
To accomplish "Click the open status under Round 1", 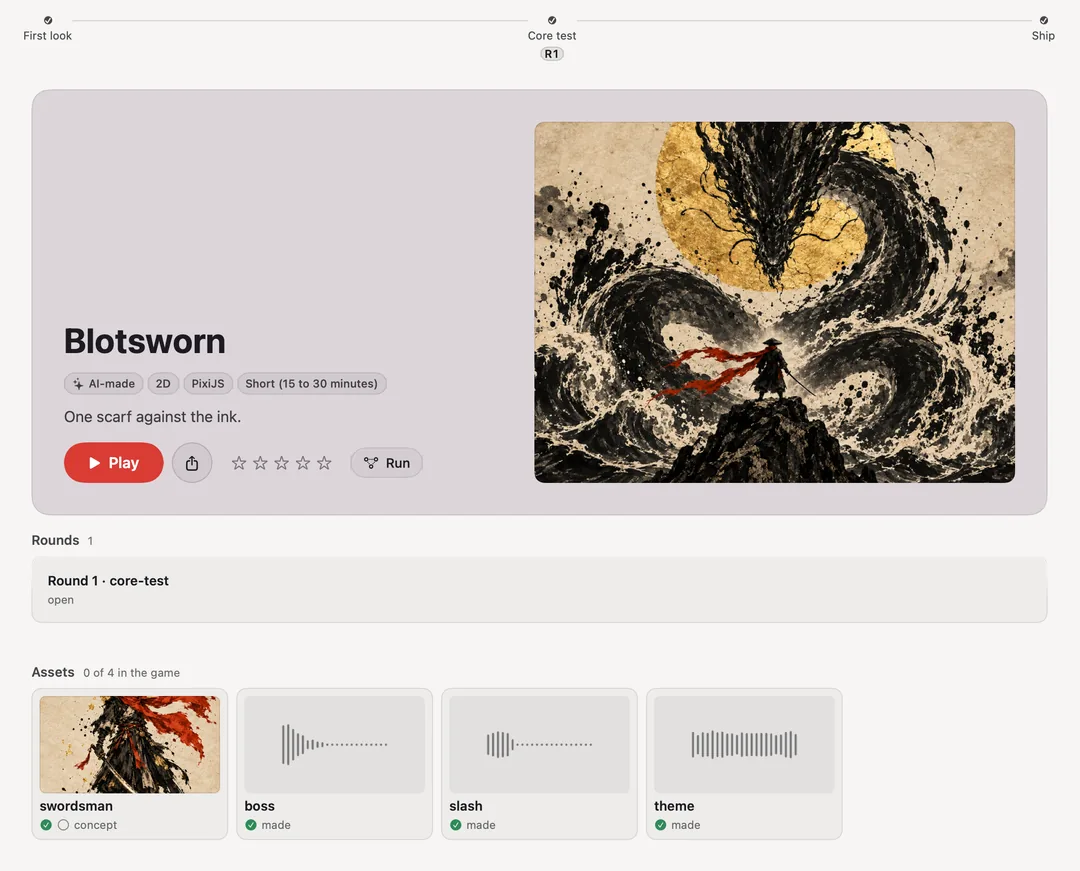I will click(61, 600).
